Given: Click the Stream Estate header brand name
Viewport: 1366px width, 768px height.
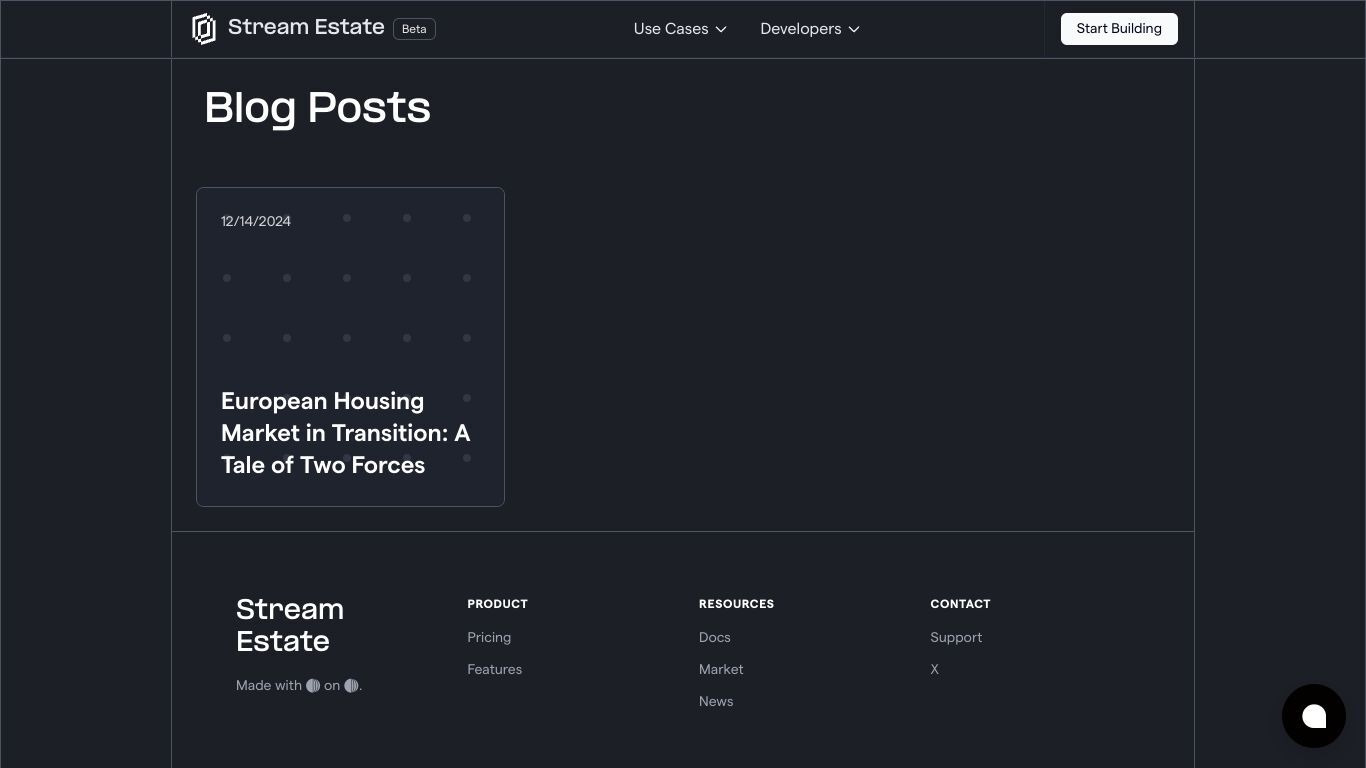Looking at the screenshot, I should [x=306, y=27].
